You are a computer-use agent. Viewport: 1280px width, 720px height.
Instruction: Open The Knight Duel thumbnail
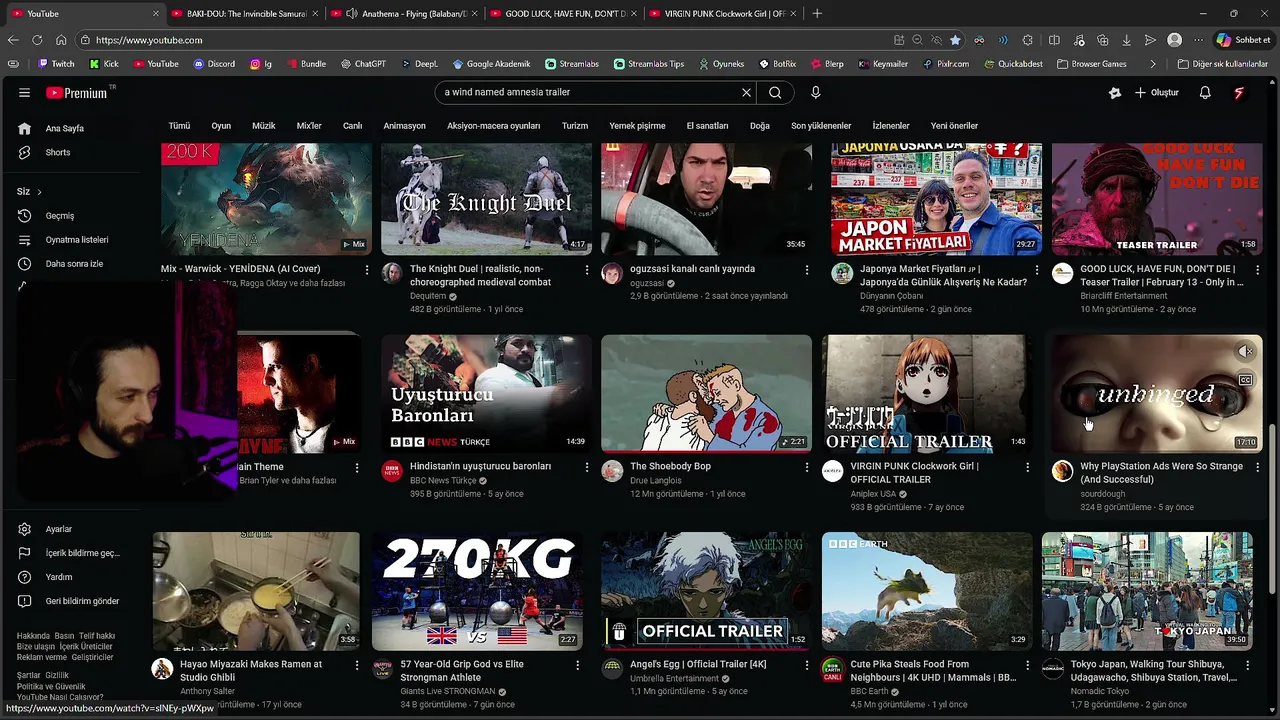coord(486,197)
